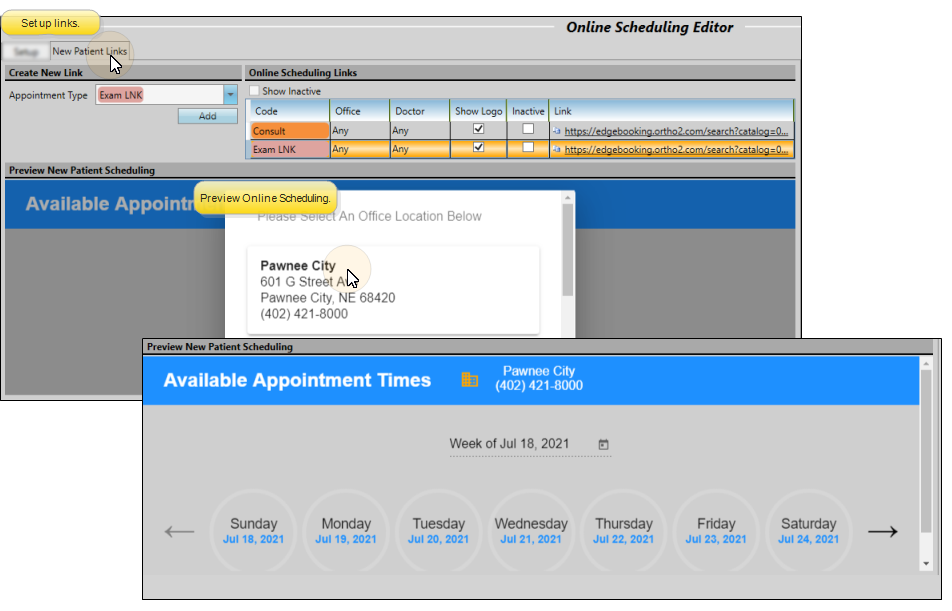Select the Wednesday Jul 21 day circle
952x611 pixels.
click(531, 531)
